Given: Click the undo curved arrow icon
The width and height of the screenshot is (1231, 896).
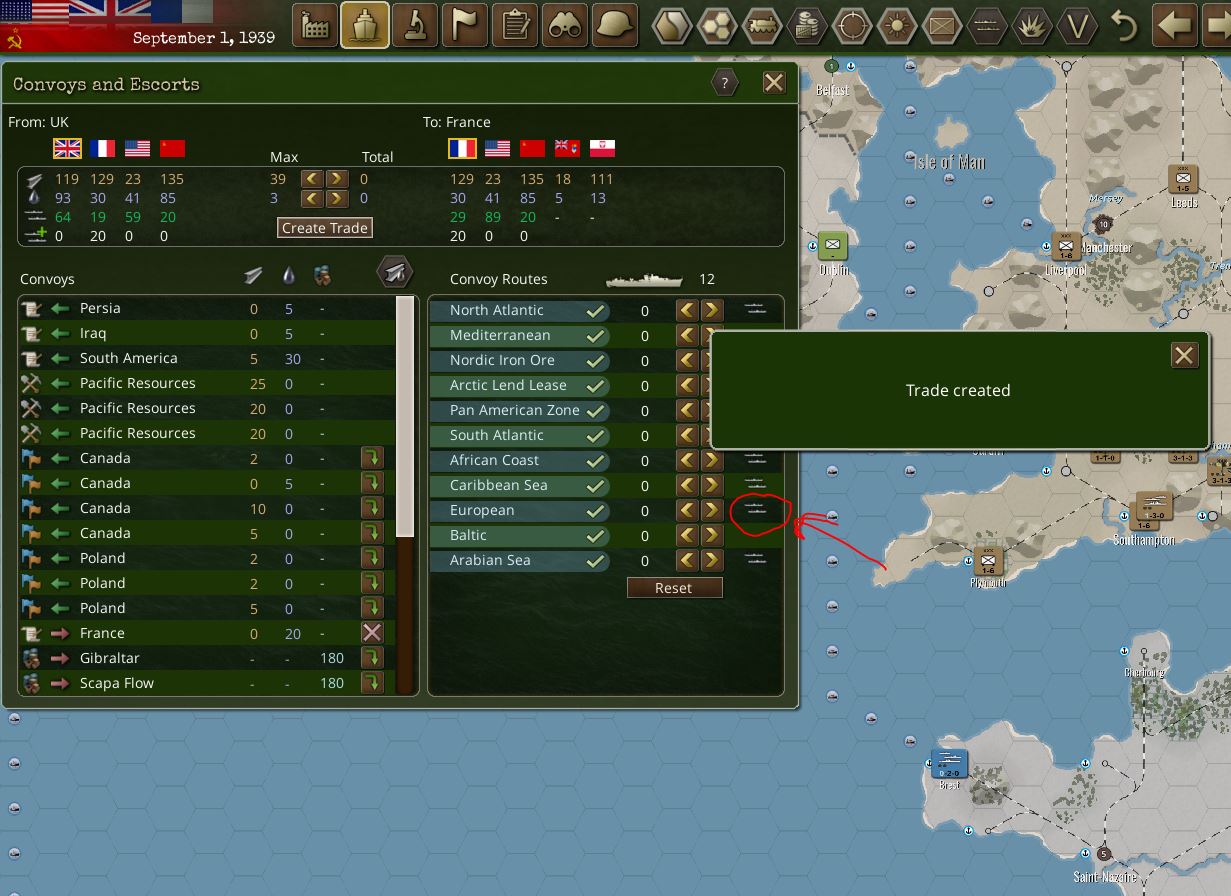Looking at the screenshot, I should 1125,26.
